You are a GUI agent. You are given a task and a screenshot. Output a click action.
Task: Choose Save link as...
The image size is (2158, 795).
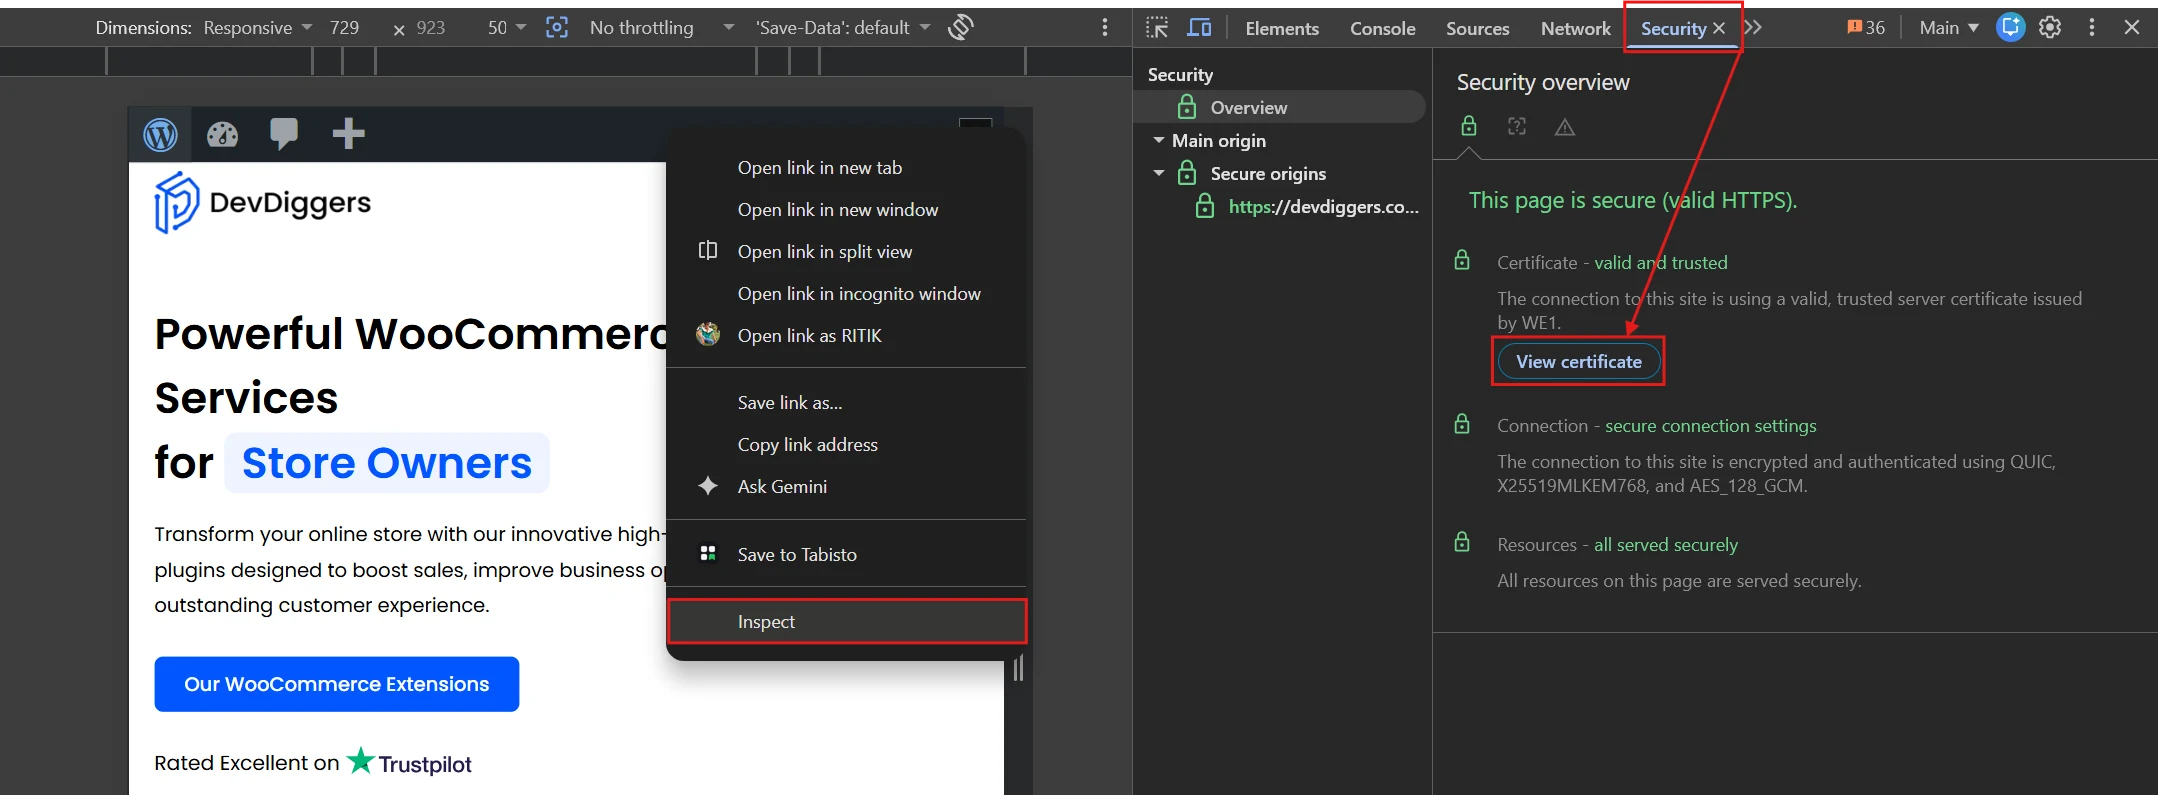[x=846, y=403]
